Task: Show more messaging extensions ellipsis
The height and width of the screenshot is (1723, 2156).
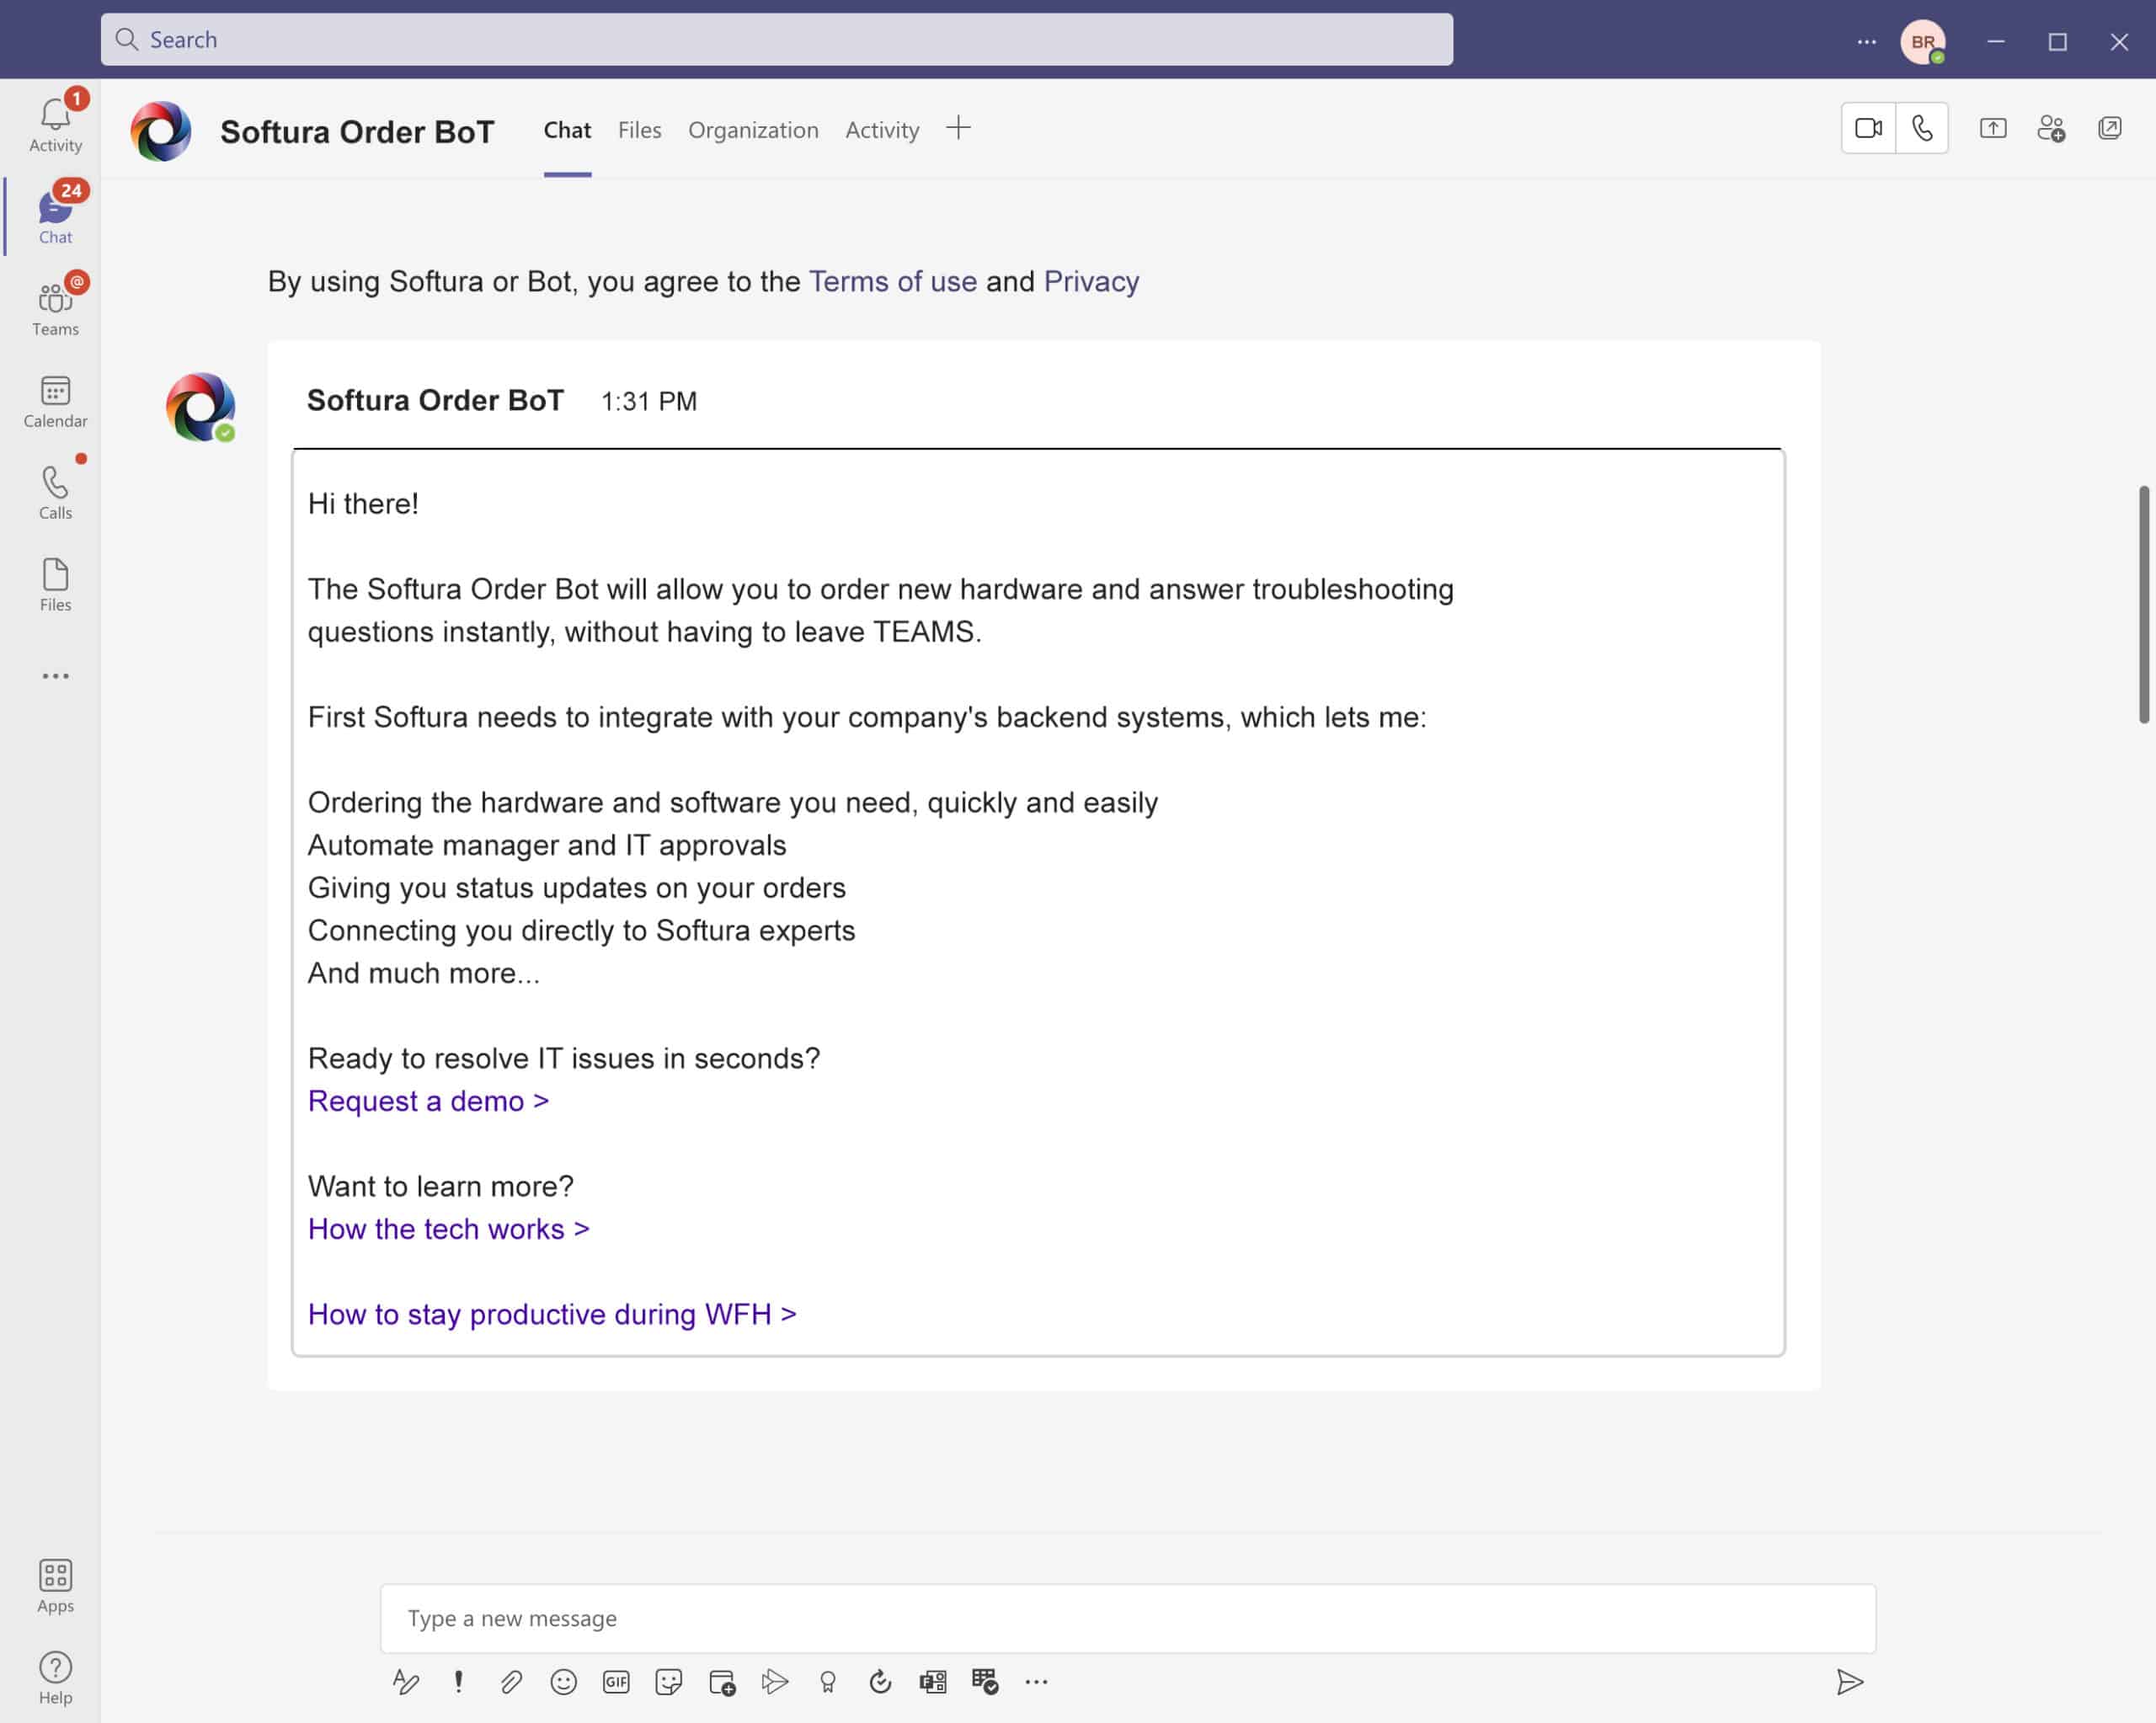Action: coord(1036,1682)
